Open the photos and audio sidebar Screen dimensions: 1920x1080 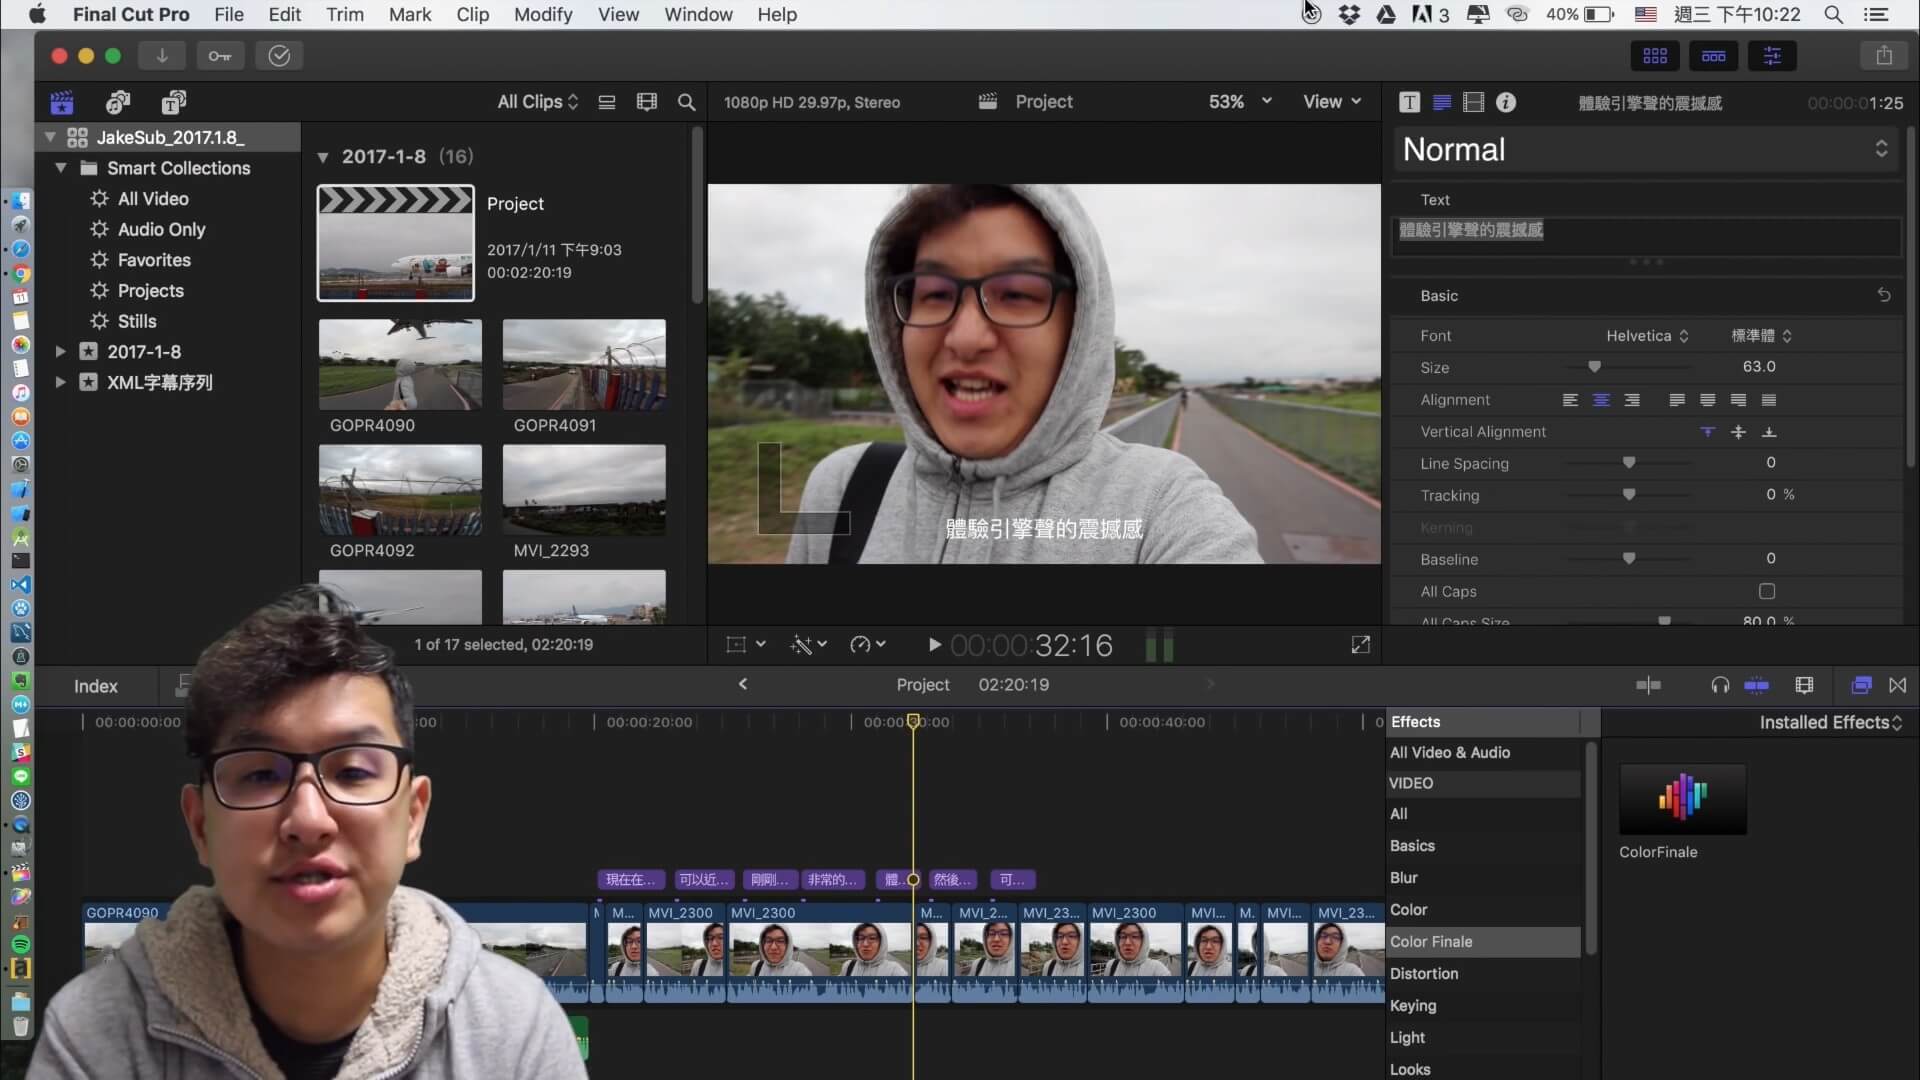click(x=118, y=102)
